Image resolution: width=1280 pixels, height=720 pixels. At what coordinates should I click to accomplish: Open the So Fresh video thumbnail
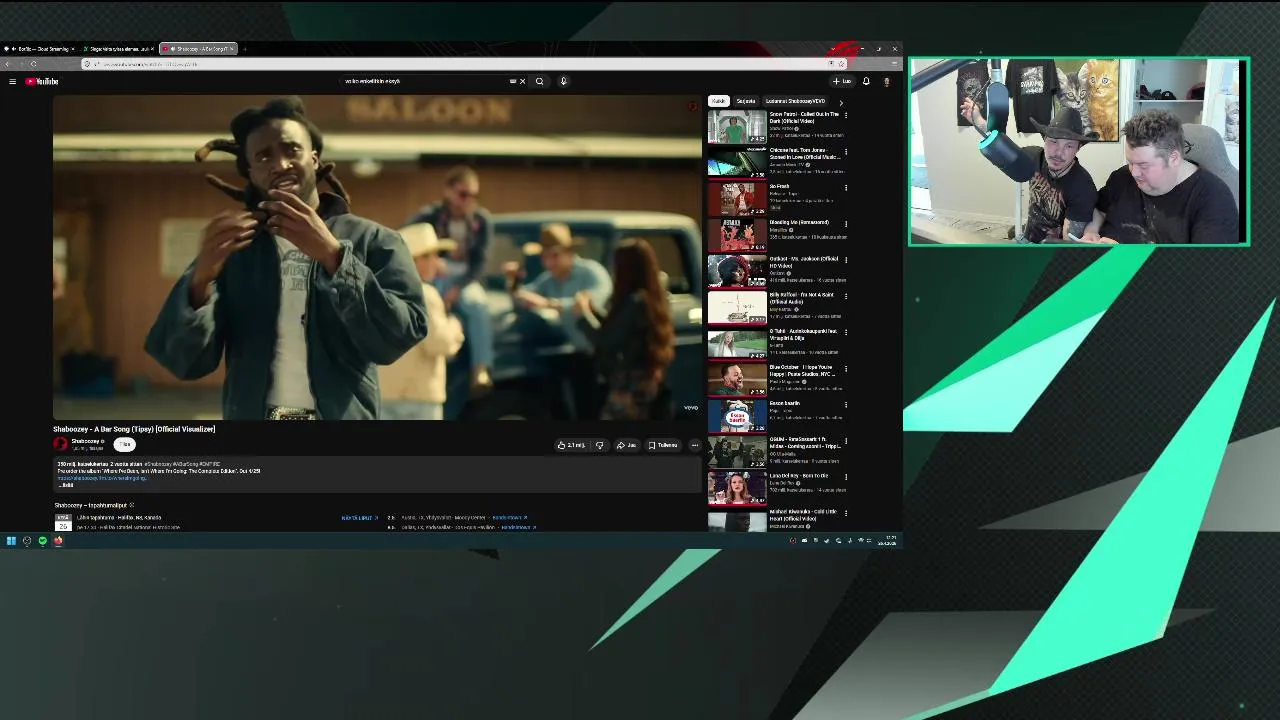point(737,199)
